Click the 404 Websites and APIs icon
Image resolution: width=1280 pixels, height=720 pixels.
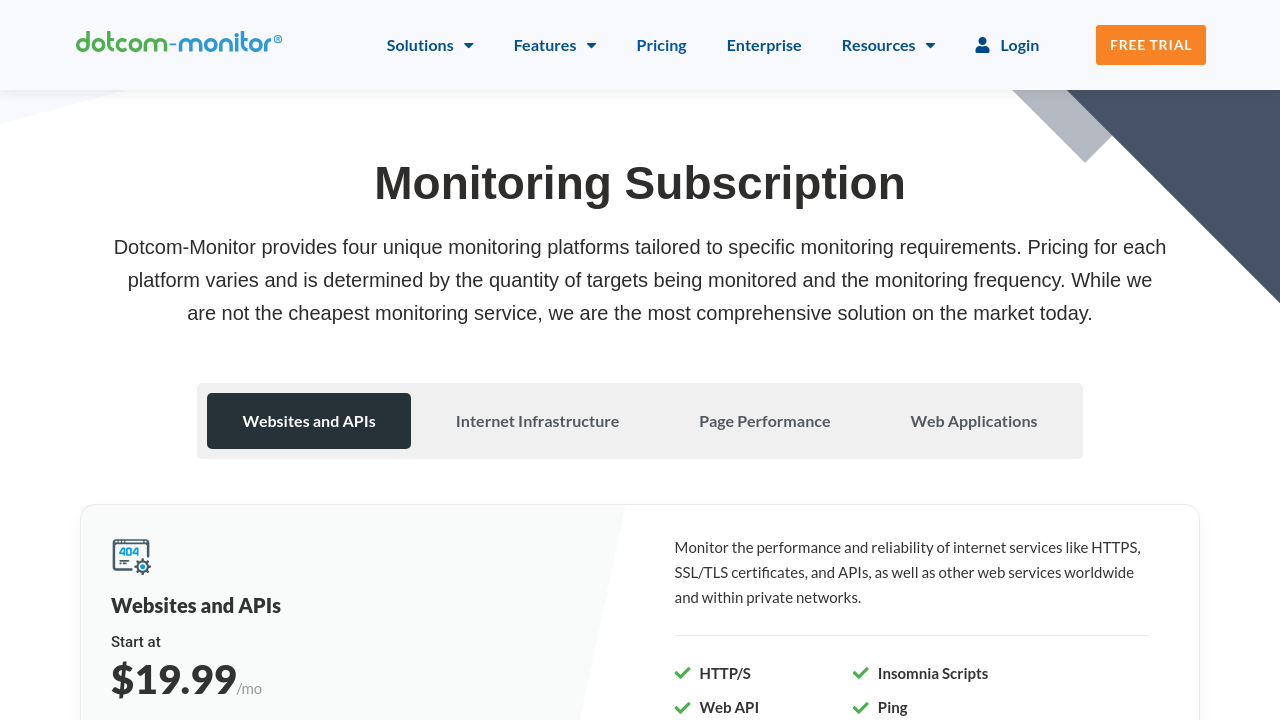pyautogui.click(x=131, y=557)
